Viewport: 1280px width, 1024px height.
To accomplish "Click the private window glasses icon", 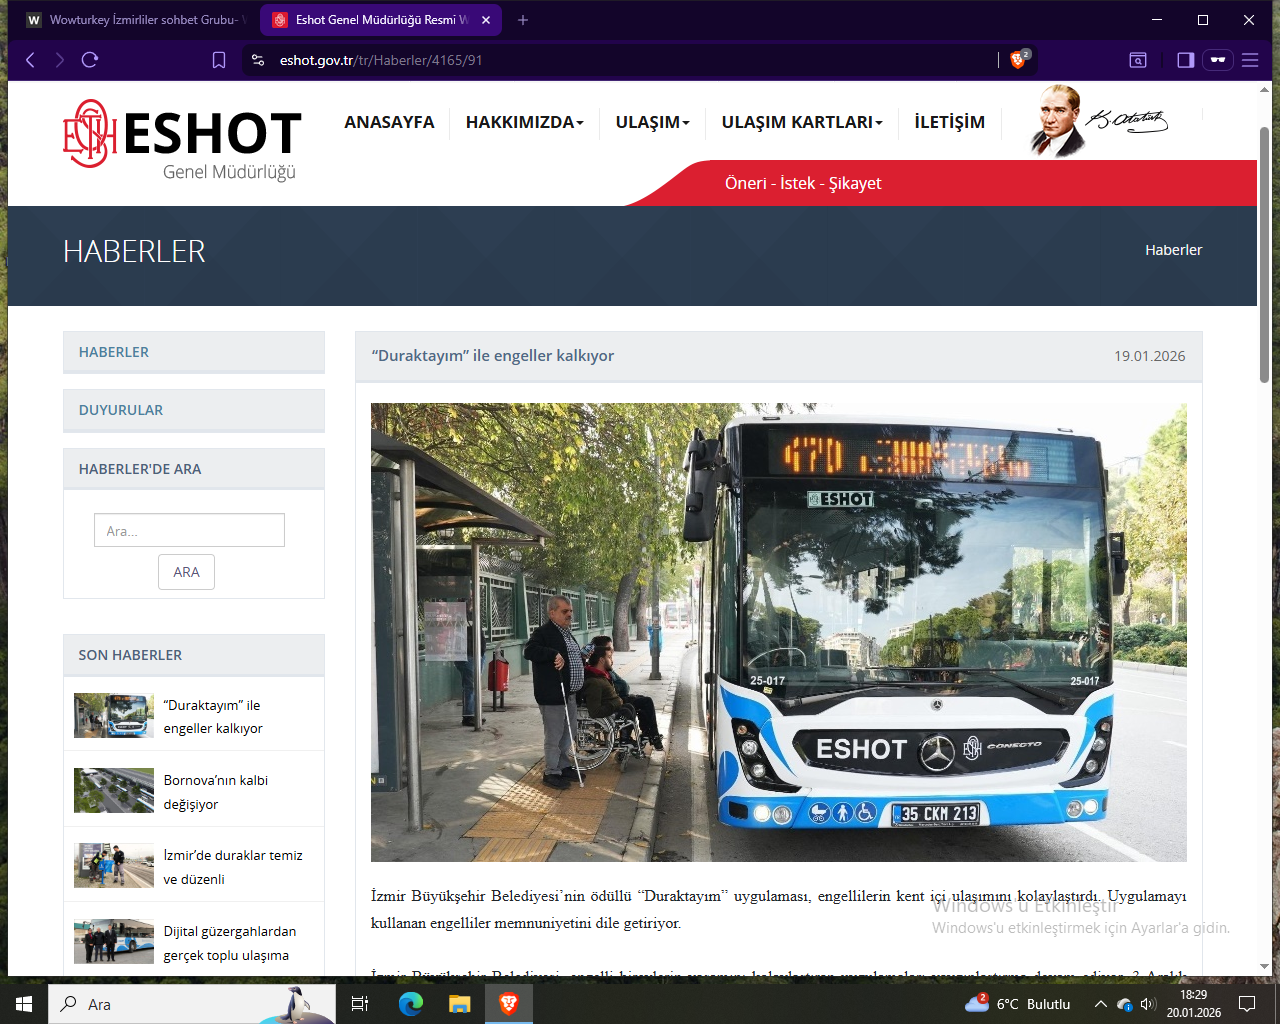I will click(1217, 60).
